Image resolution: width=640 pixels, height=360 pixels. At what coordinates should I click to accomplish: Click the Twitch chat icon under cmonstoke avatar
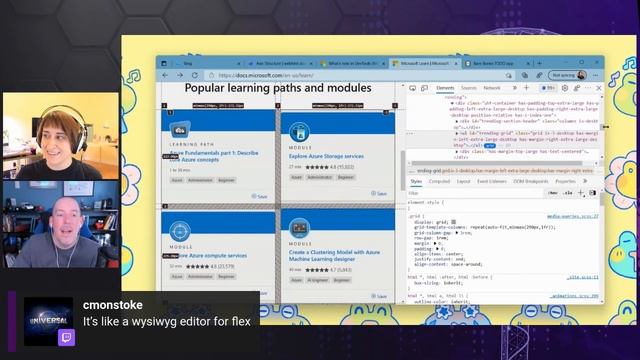pyautogui.click(x=66, y=337)
